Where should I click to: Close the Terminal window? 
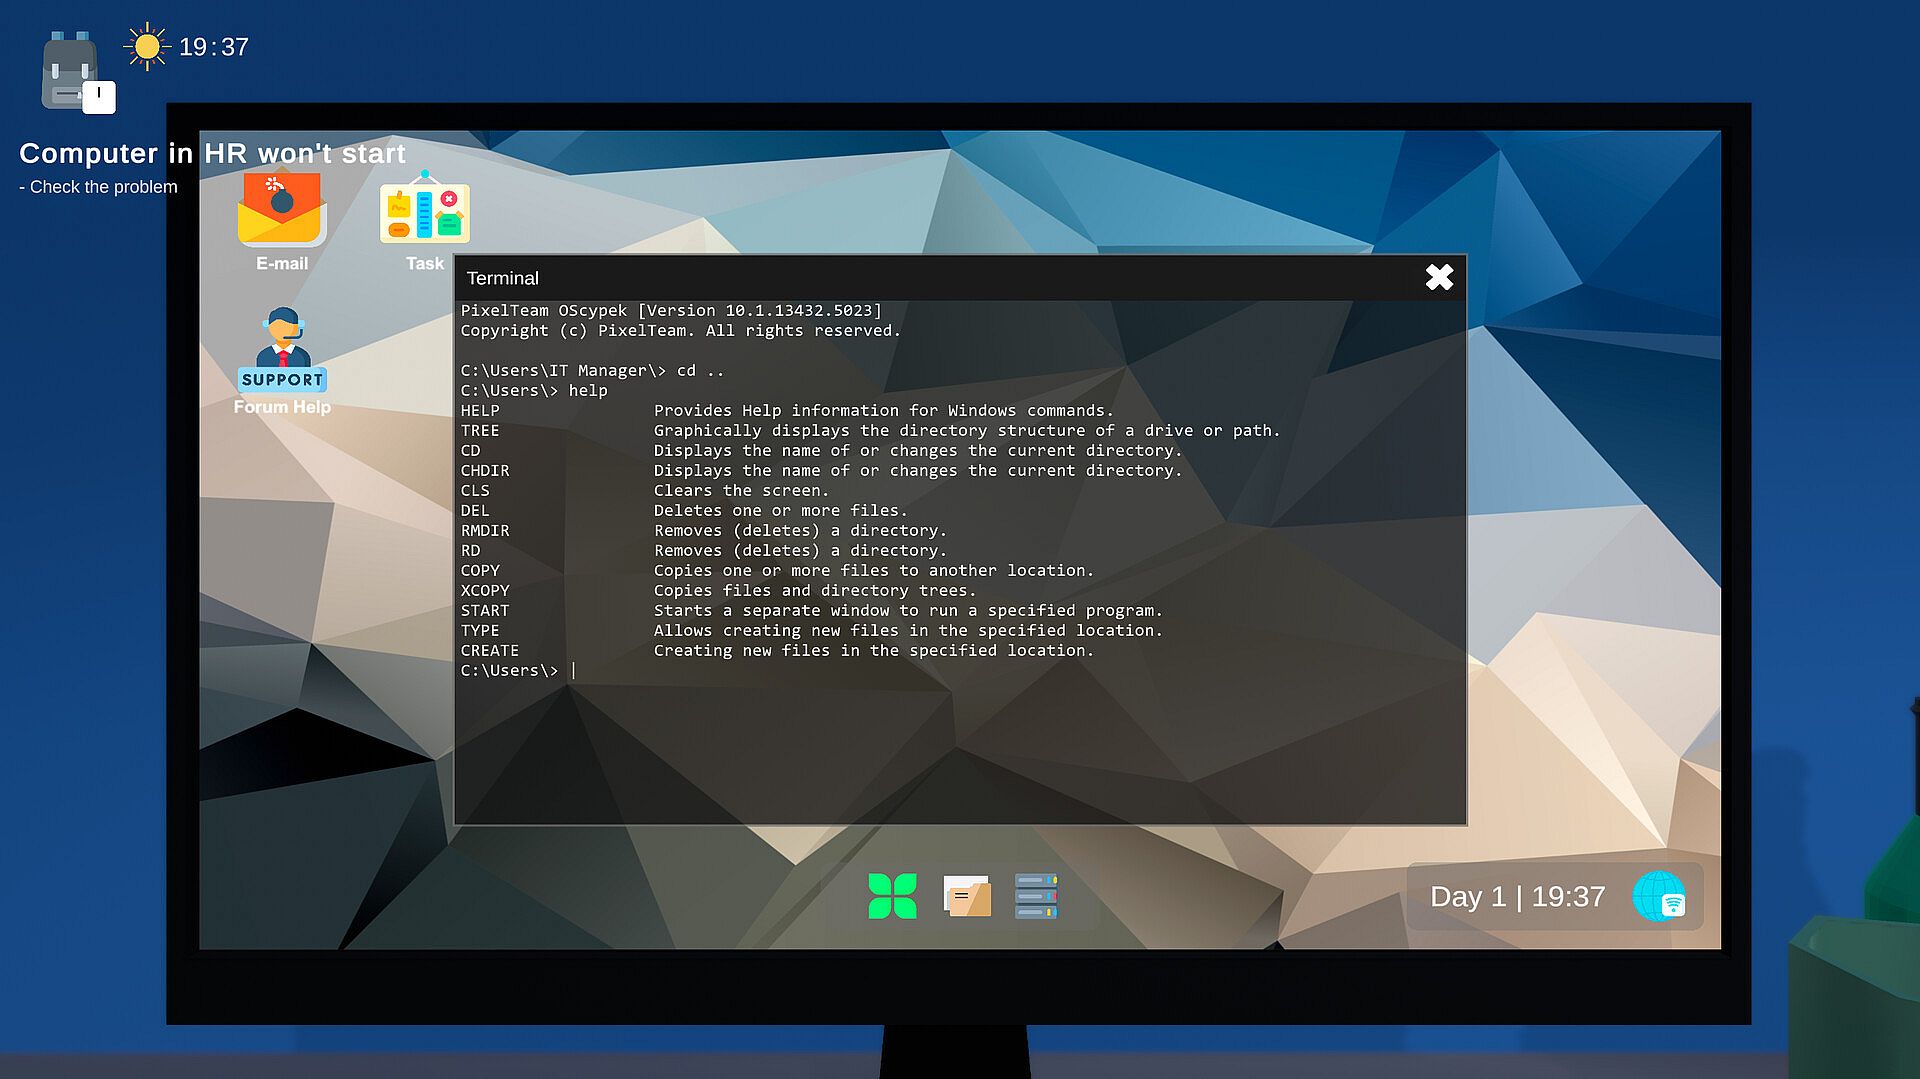click(x=1439, y=277)
